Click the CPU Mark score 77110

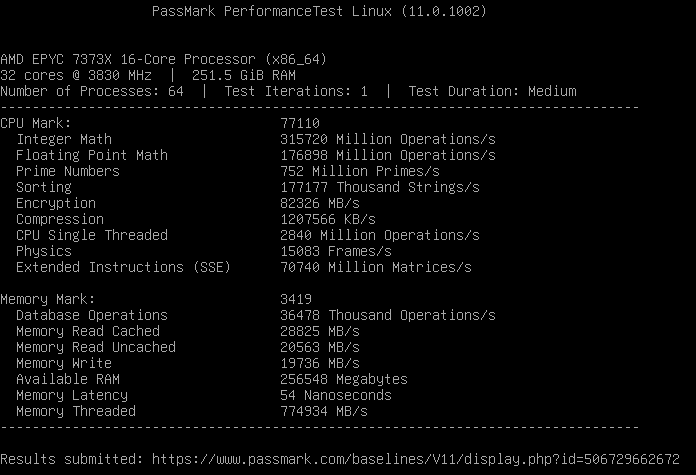300,123
